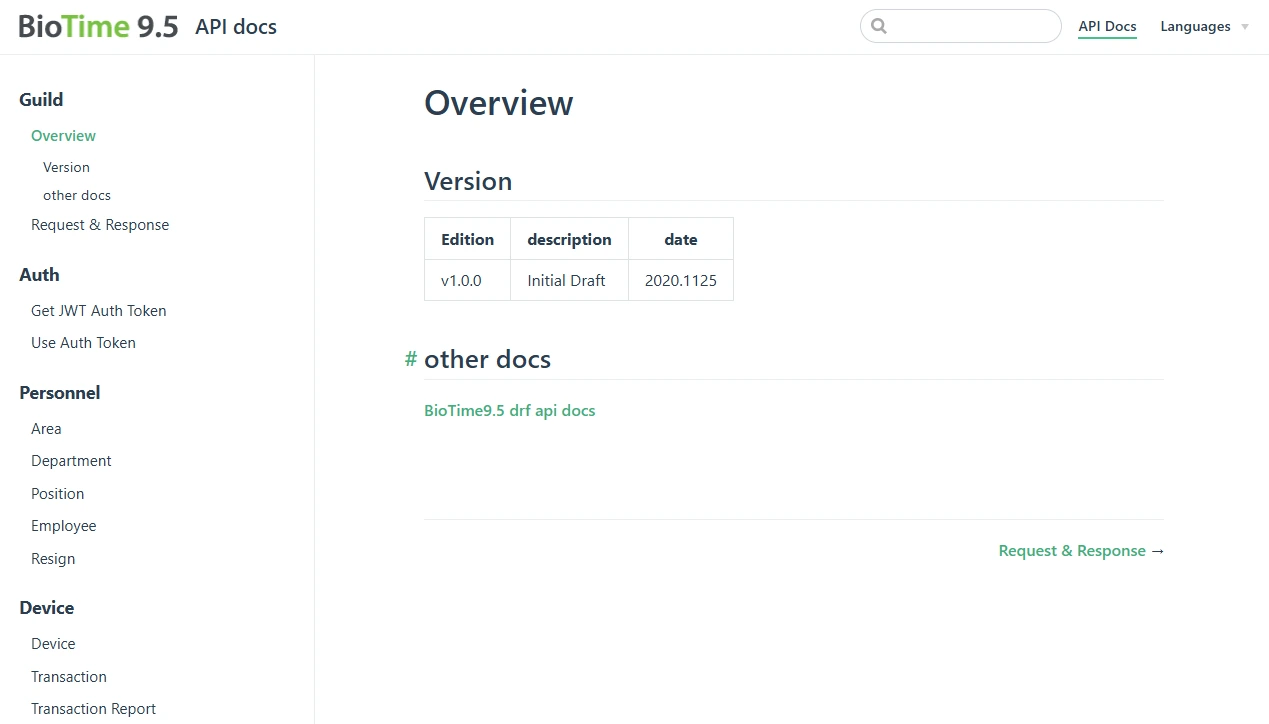Viewport: 1269px width, 724px height.
Task: Open the BioTime9.5 drf api docs link
Action: click(510, 410)
